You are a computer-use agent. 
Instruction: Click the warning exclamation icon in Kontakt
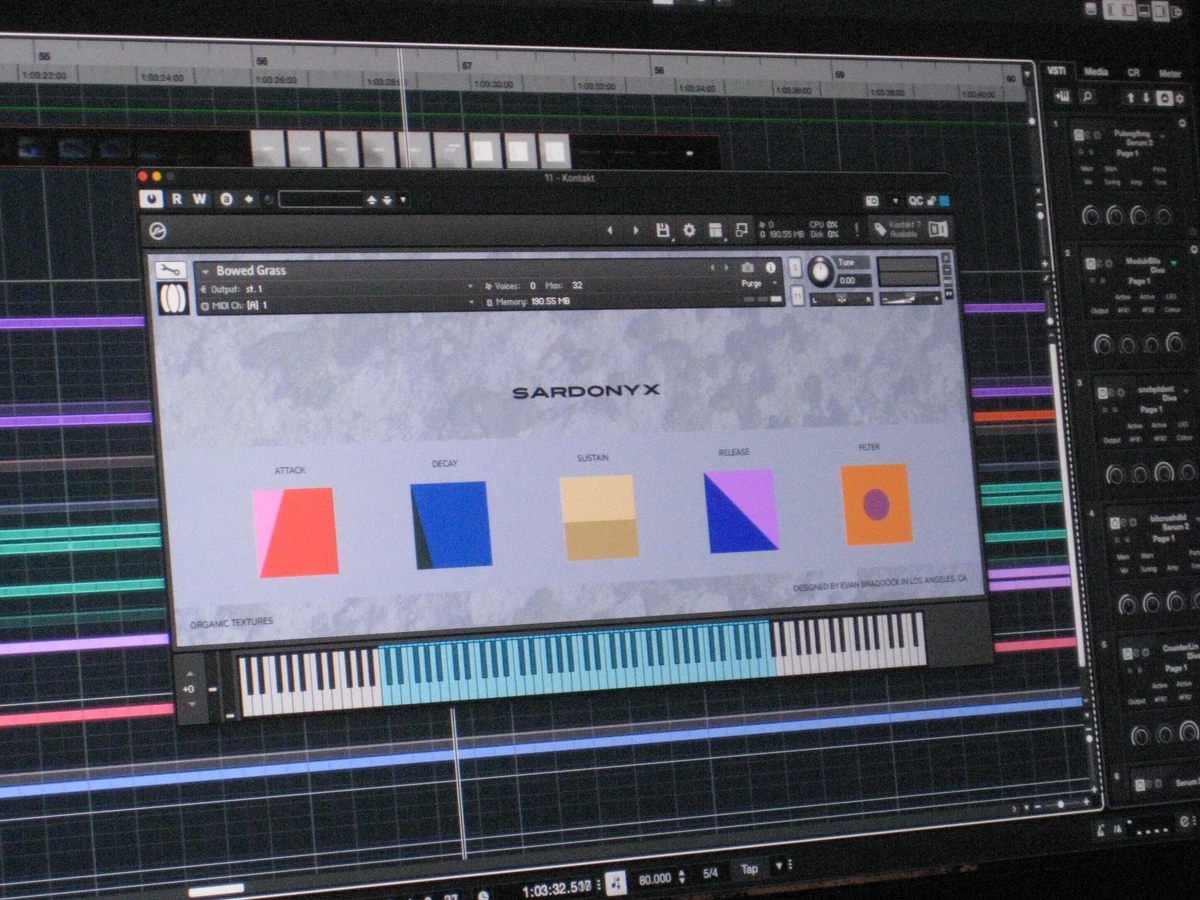click(x=856, y=229)
